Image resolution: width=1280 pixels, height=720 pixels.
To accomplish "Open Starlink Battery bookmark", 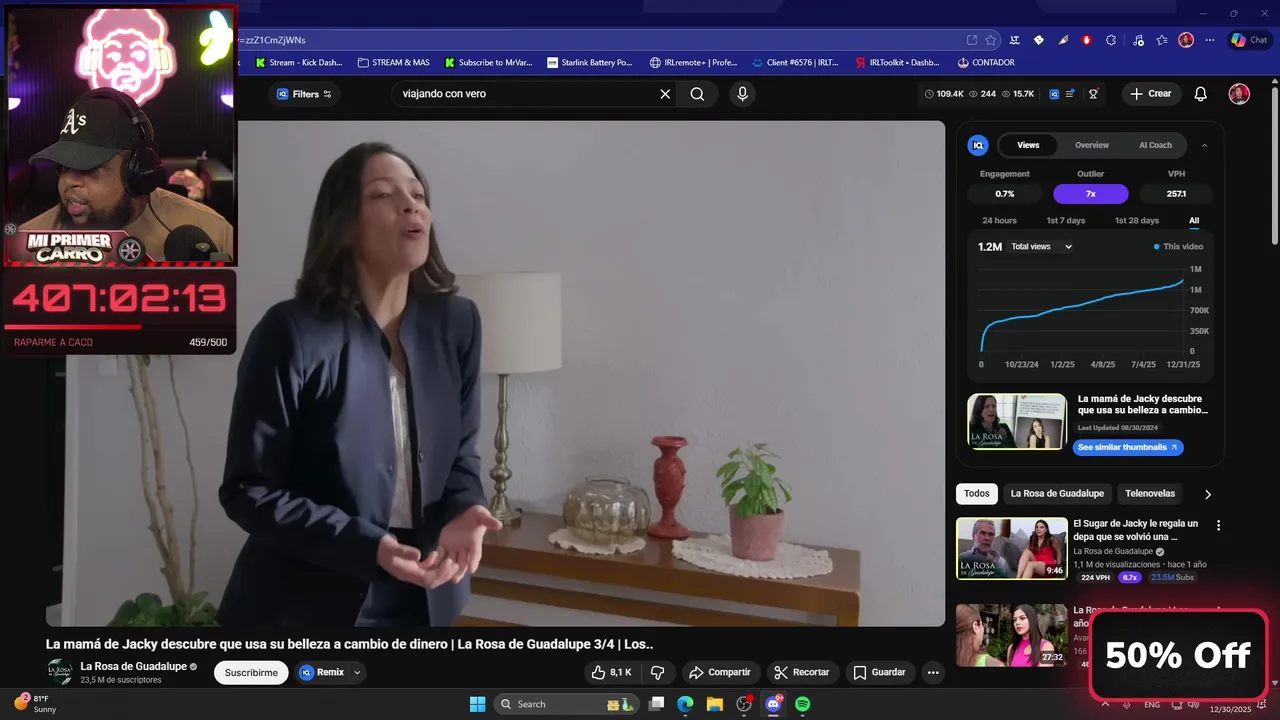I will tap(590, 62).
